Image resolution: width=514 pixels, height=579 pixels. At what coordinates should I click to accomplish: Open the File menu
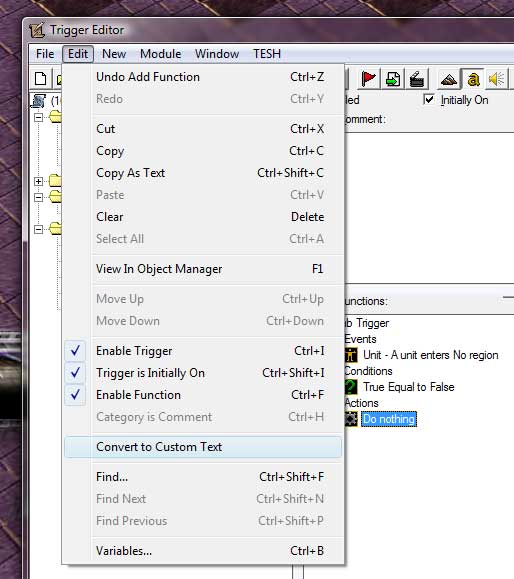coord(45,54)
